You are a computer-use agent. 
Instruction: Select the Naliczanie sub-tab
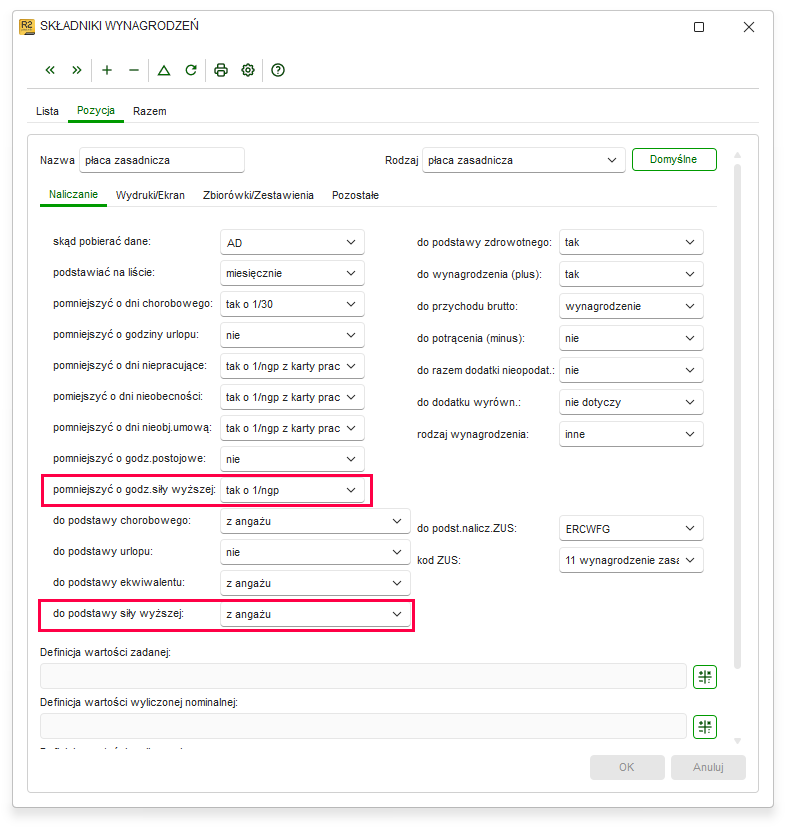point(73,195)
